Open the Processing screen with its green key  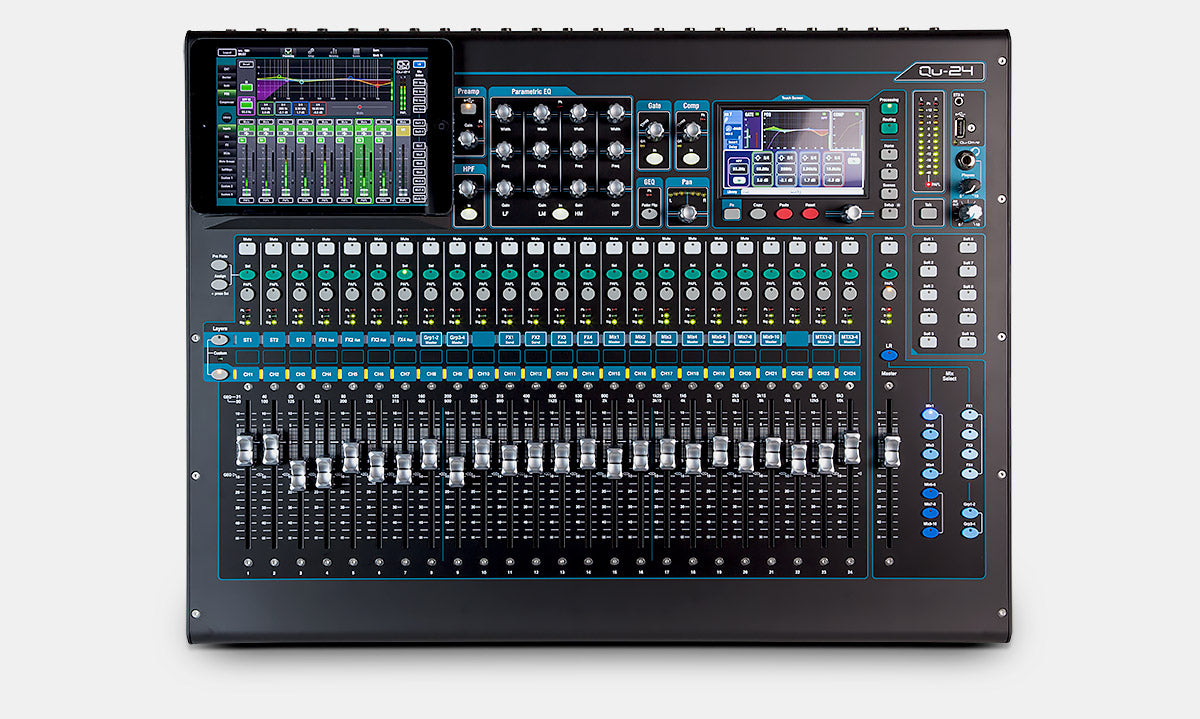[x=889, y=108]
